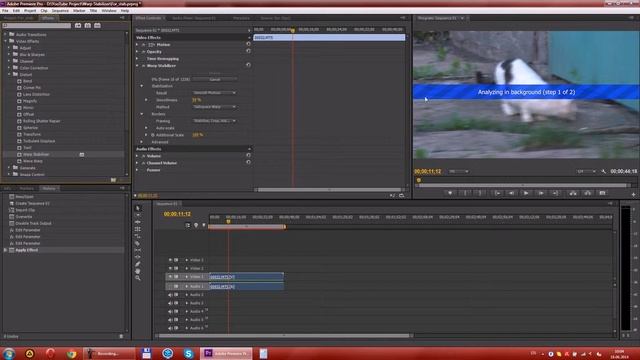640x360 pixels.
Task: Select Apply Effect in History panel
Action: pyautogui.click(x=27, y=250)
